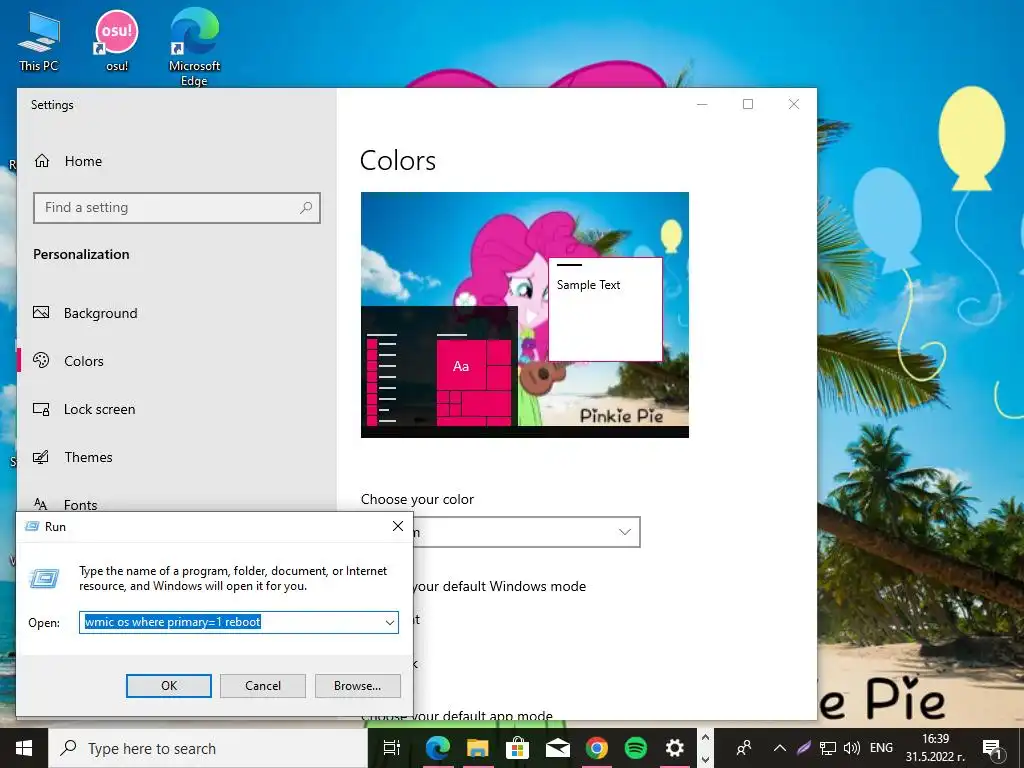Click the purple feather tray icon

point(804,748)
